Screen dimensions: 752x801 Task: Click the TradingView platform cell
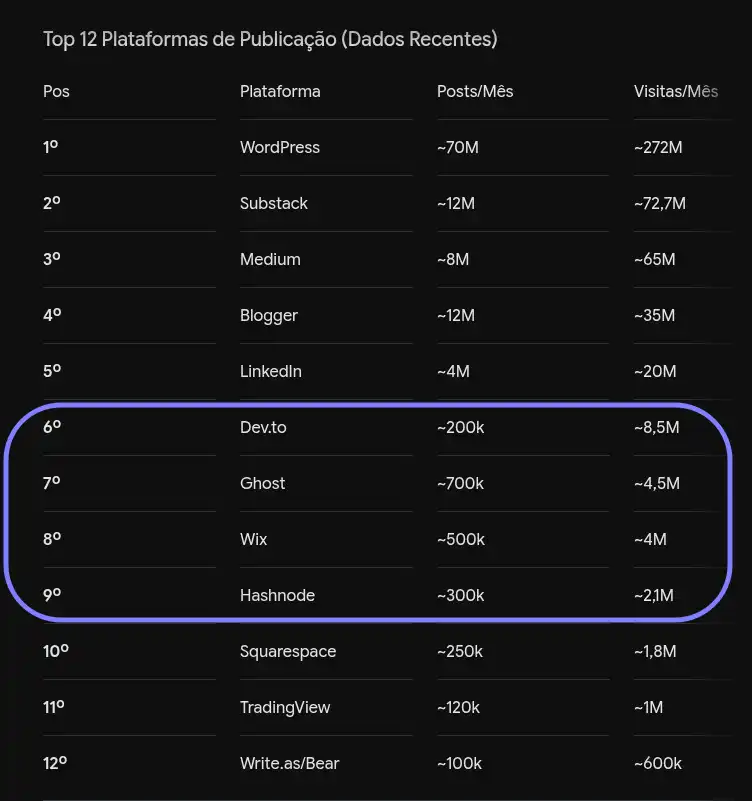point(285,708)
